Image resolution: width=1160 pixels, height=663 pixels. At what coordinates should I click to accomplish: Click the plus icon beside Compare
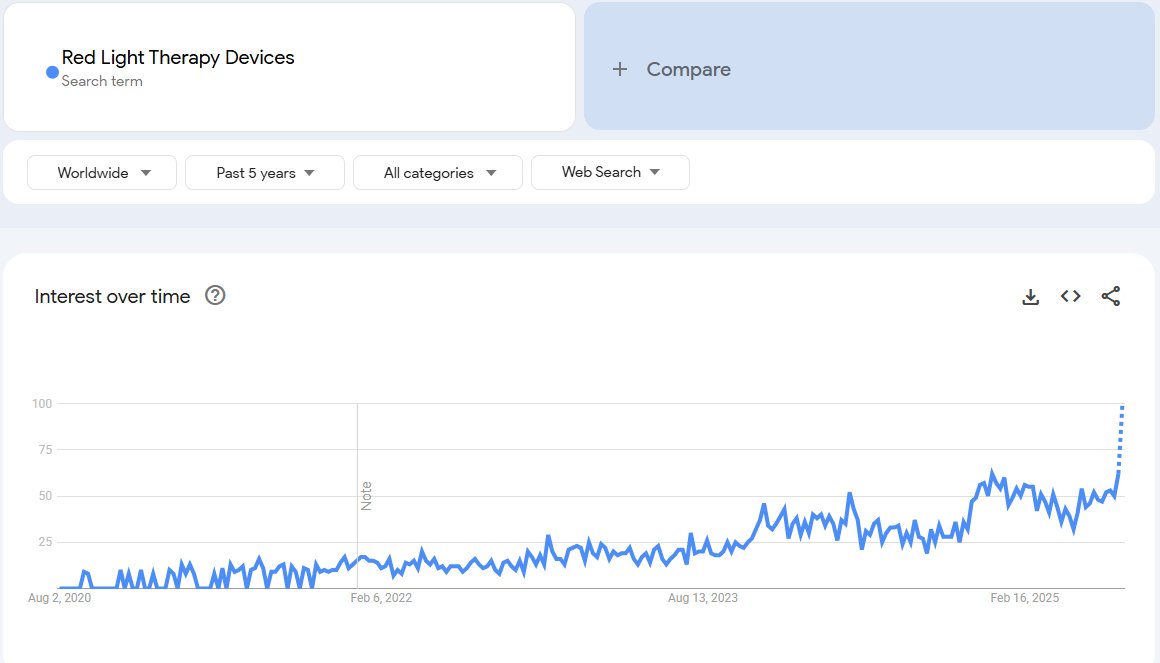[x=620, y=69]
